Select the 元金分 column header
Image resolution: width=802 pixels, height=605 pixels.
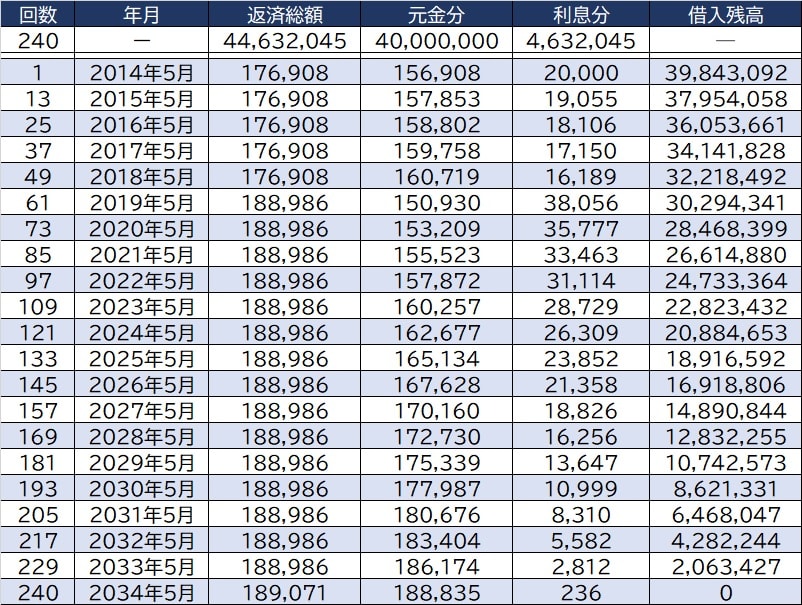pyautogui.click(x=436, y=14)
